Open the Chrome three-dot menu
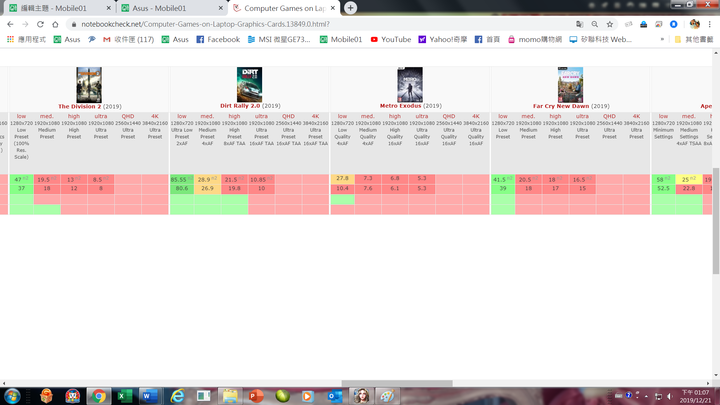Image resolution: width=720 pixels, height=405 pixels. click(710, 24)
